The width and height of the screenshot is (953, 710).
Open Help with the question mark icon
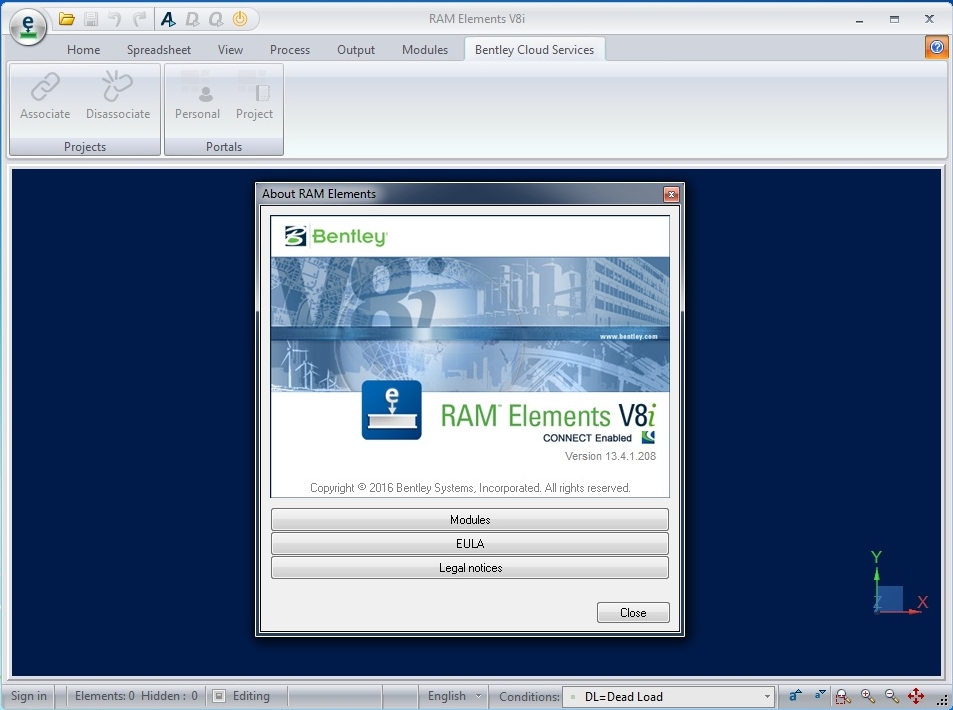[937, 47]
